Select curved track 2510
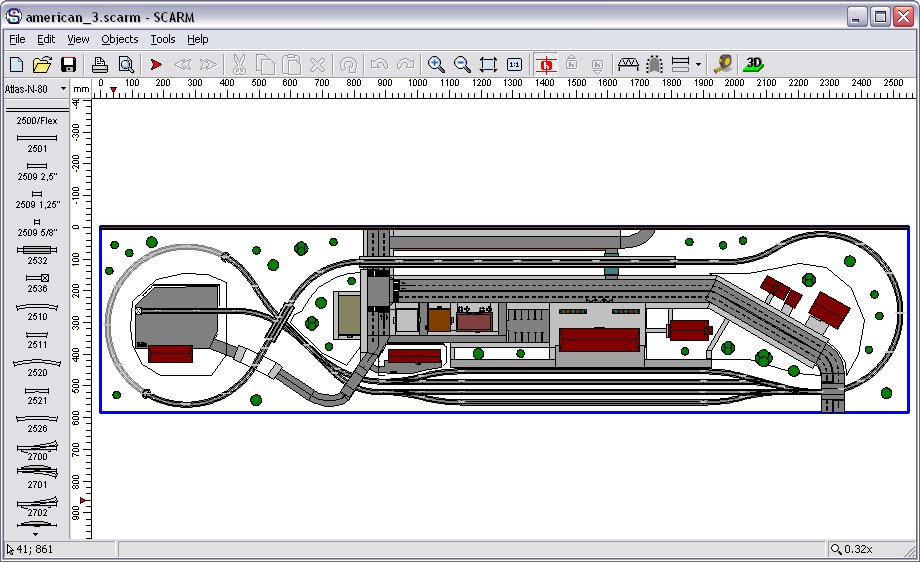 [x=37, y=311]
